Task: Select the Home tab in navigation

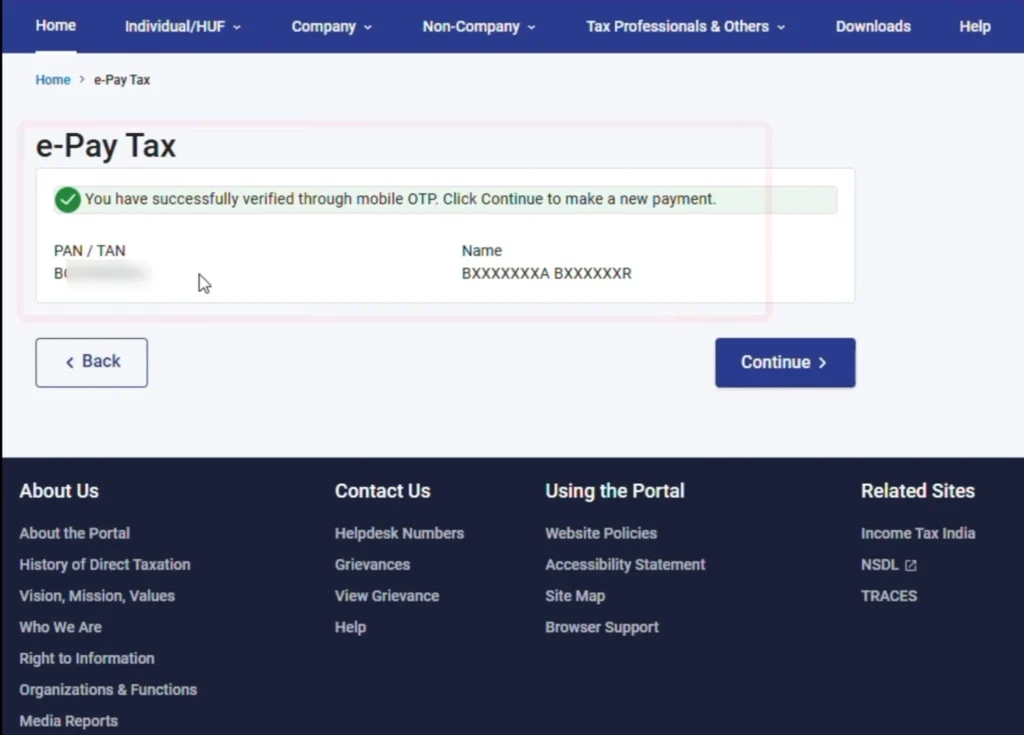Action: [56, 26]
